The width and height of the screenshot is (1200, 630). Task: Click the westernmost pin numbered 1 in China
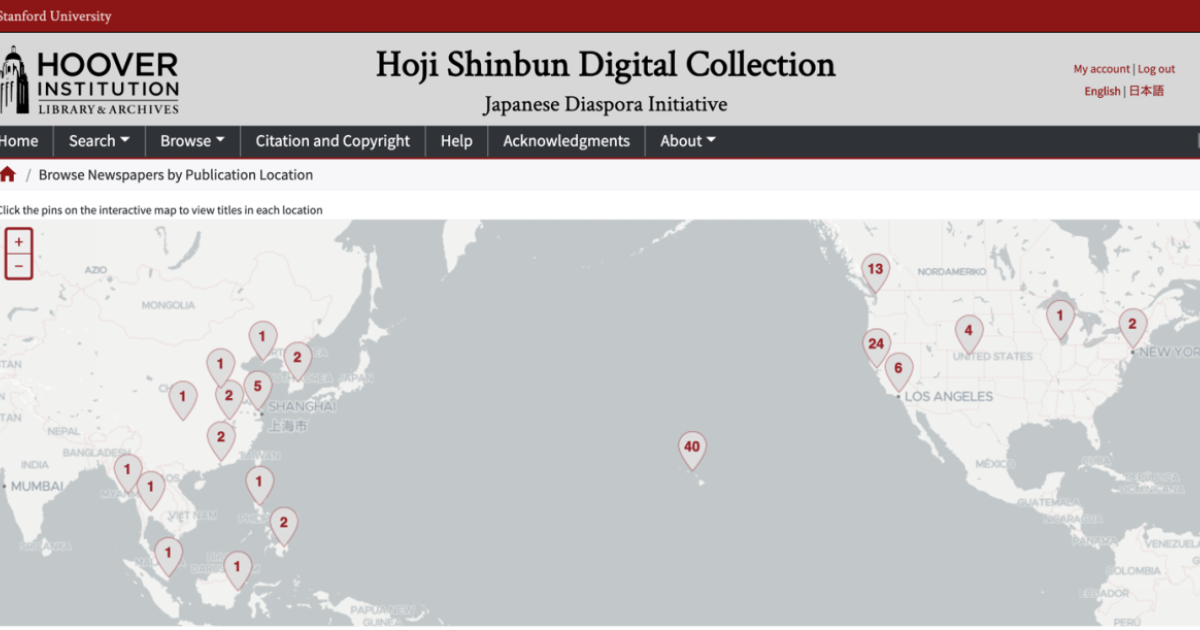coord(182,400)
